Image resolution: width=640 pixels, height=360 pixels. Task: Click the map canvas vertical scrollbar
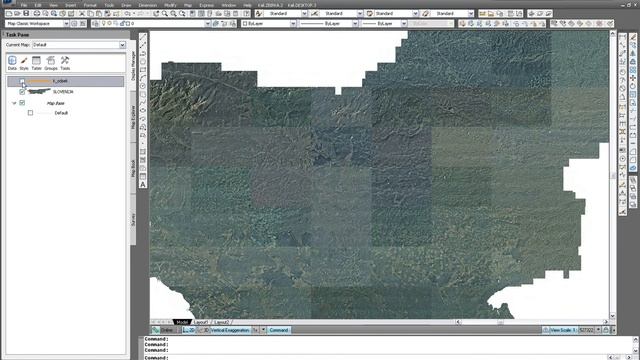click(613, 176)
